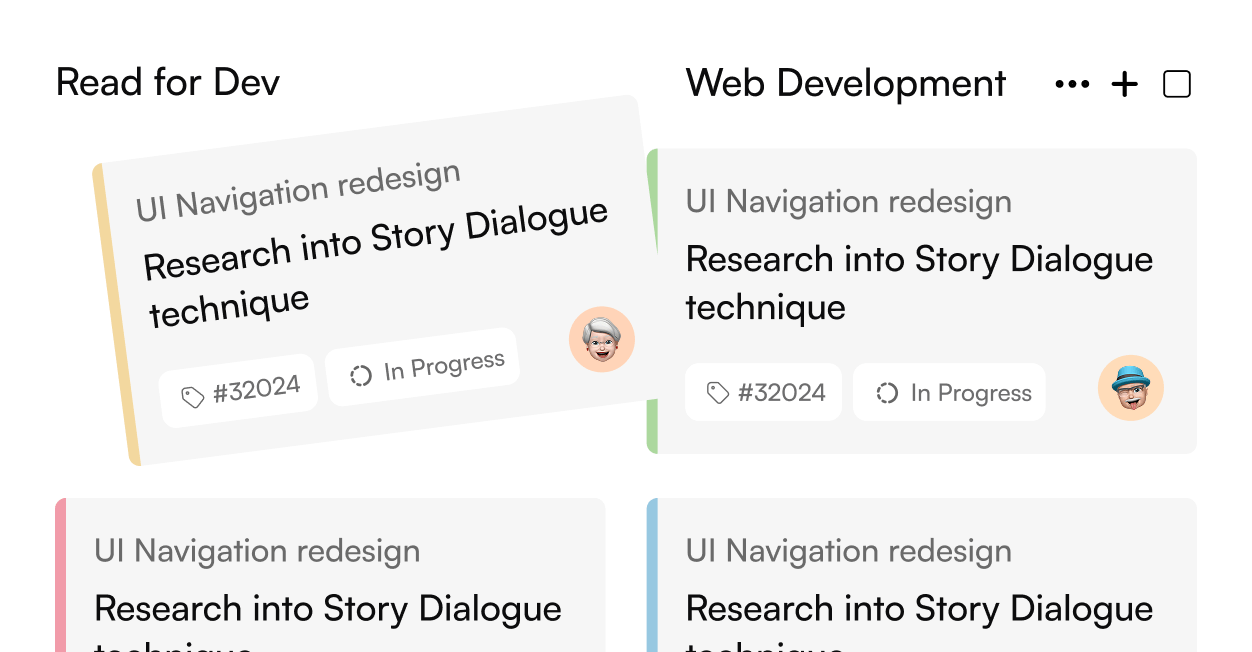Screen dimensions: 1252x652
Task: Click the green color stripe on the card
Action: [x=652, y=300]
